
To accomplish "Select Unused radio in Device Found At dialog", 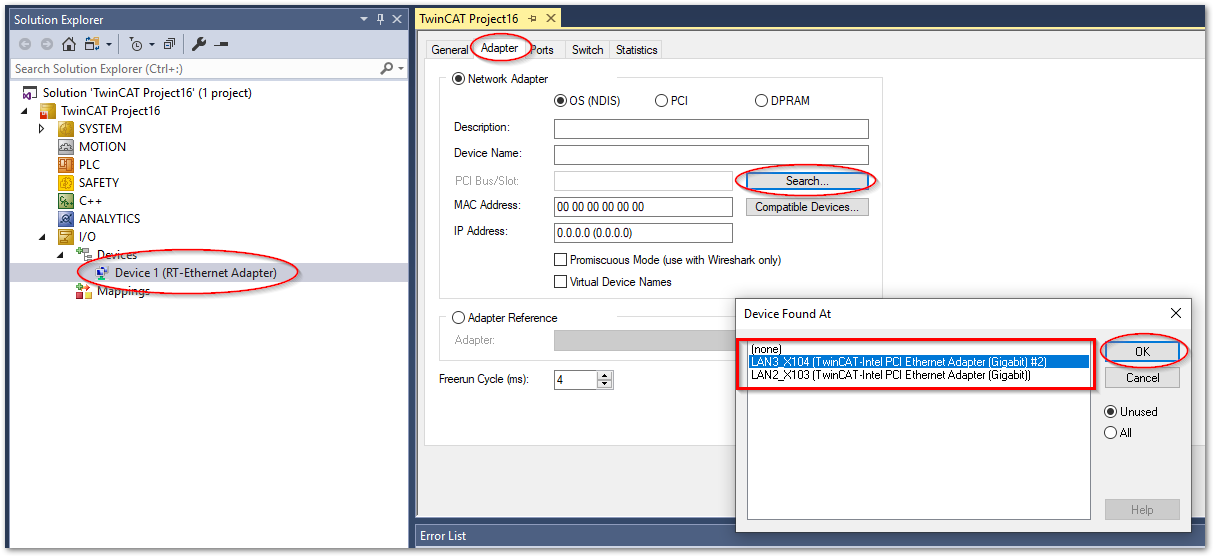I will (1110, 412).
